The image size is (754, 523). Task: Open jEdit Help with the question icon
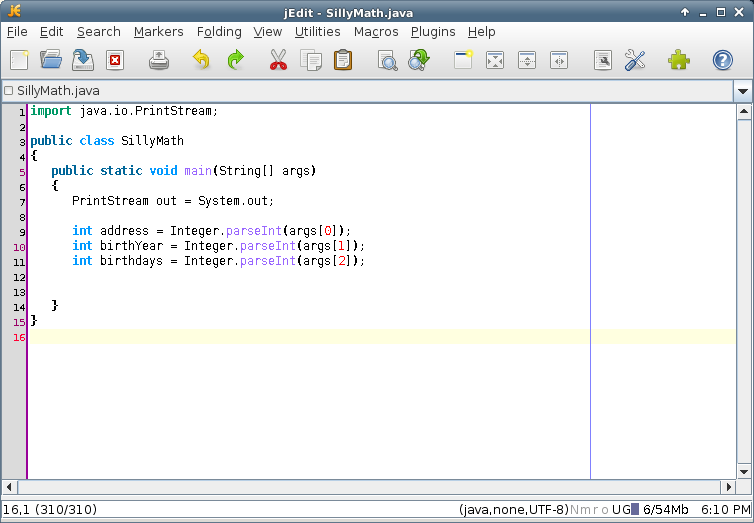[722, 61]
